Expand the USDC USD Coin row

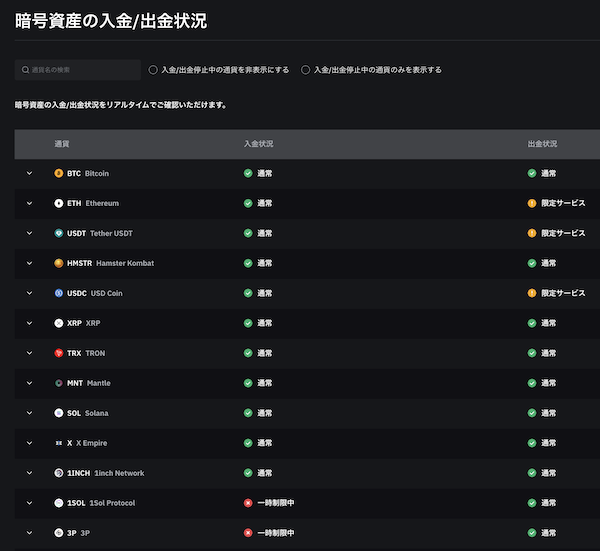point(29,293)
